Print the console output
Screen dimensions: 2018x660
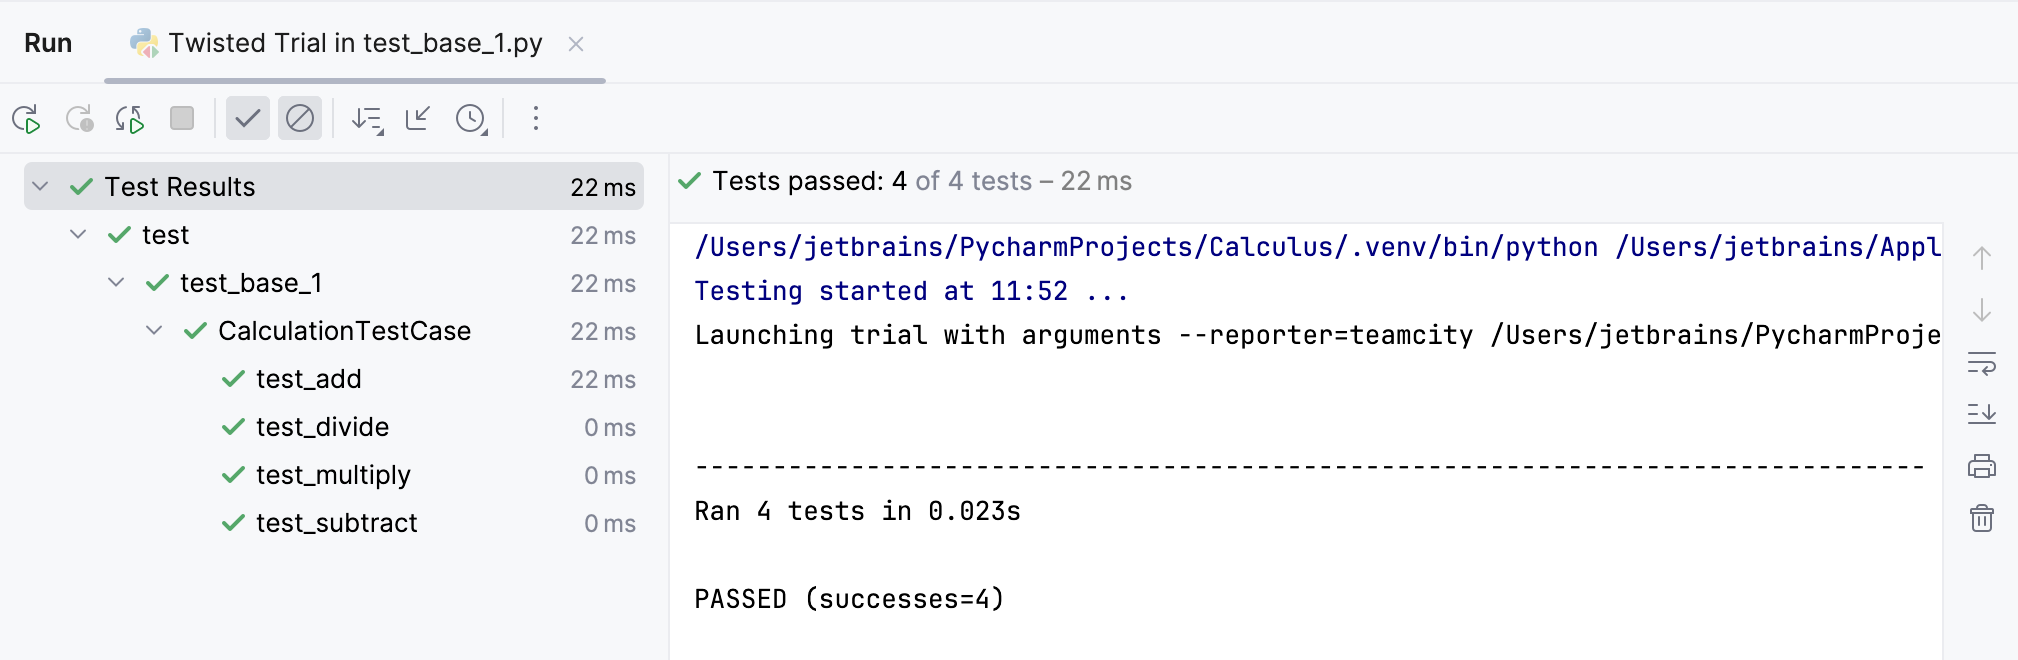(1981, 465)
